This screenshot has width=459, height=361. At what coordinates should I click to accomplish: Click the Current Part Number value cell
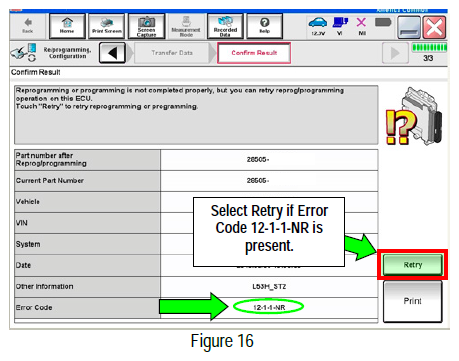pyautogui.click(x=269, y=181)
